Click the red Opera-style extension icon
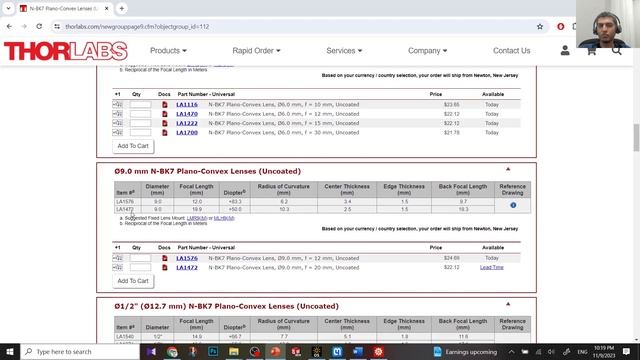640x360 pixels. [x=560, y=27]
